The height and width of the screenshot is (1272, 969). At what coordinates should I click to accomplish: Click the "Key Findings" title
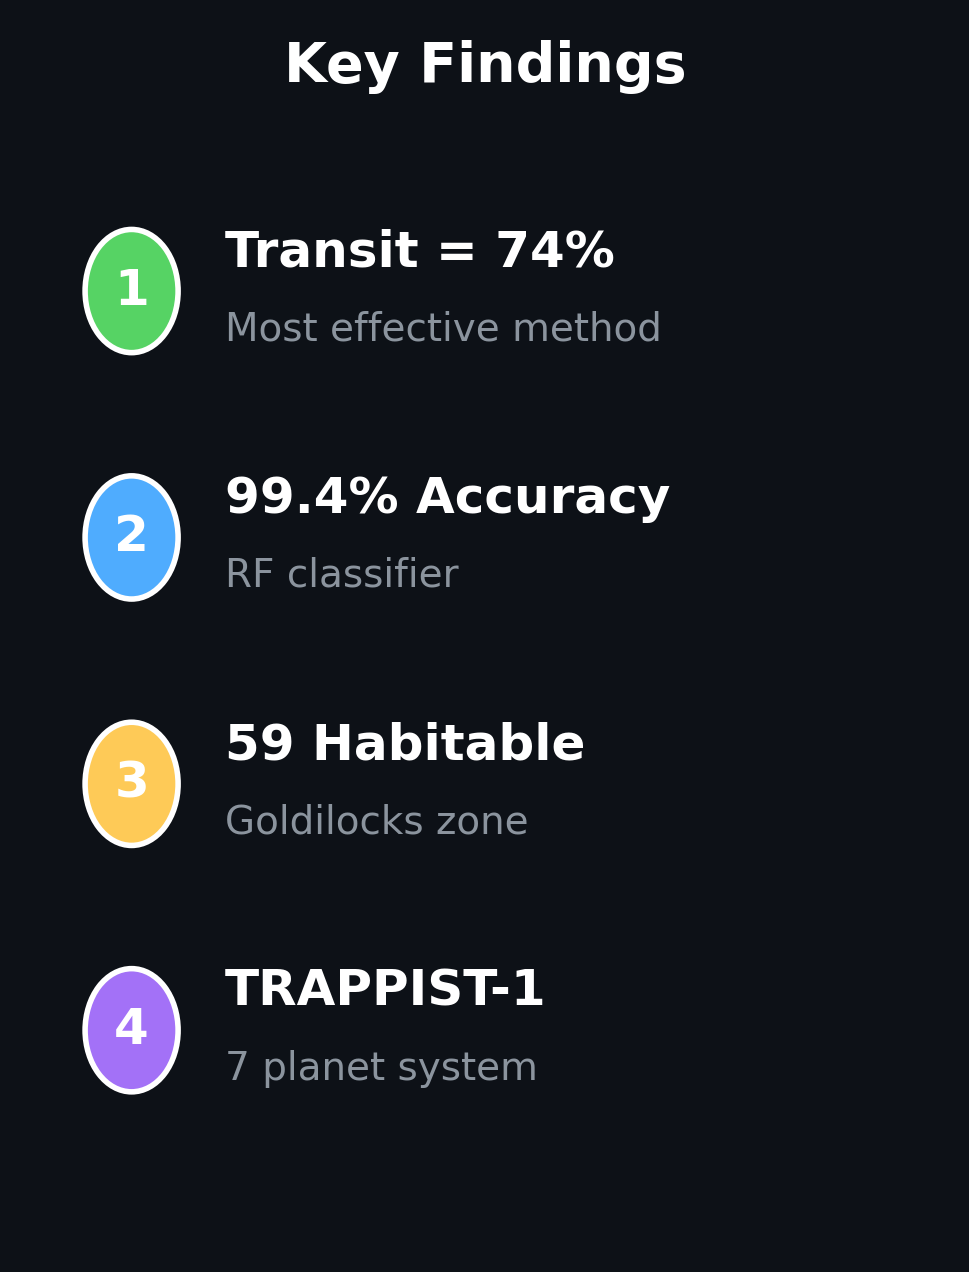coord(485,66)
